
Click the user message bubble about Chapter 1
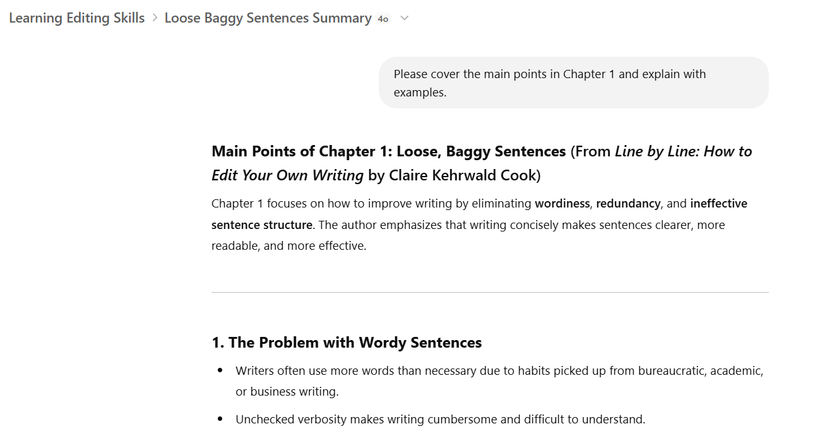572,82
